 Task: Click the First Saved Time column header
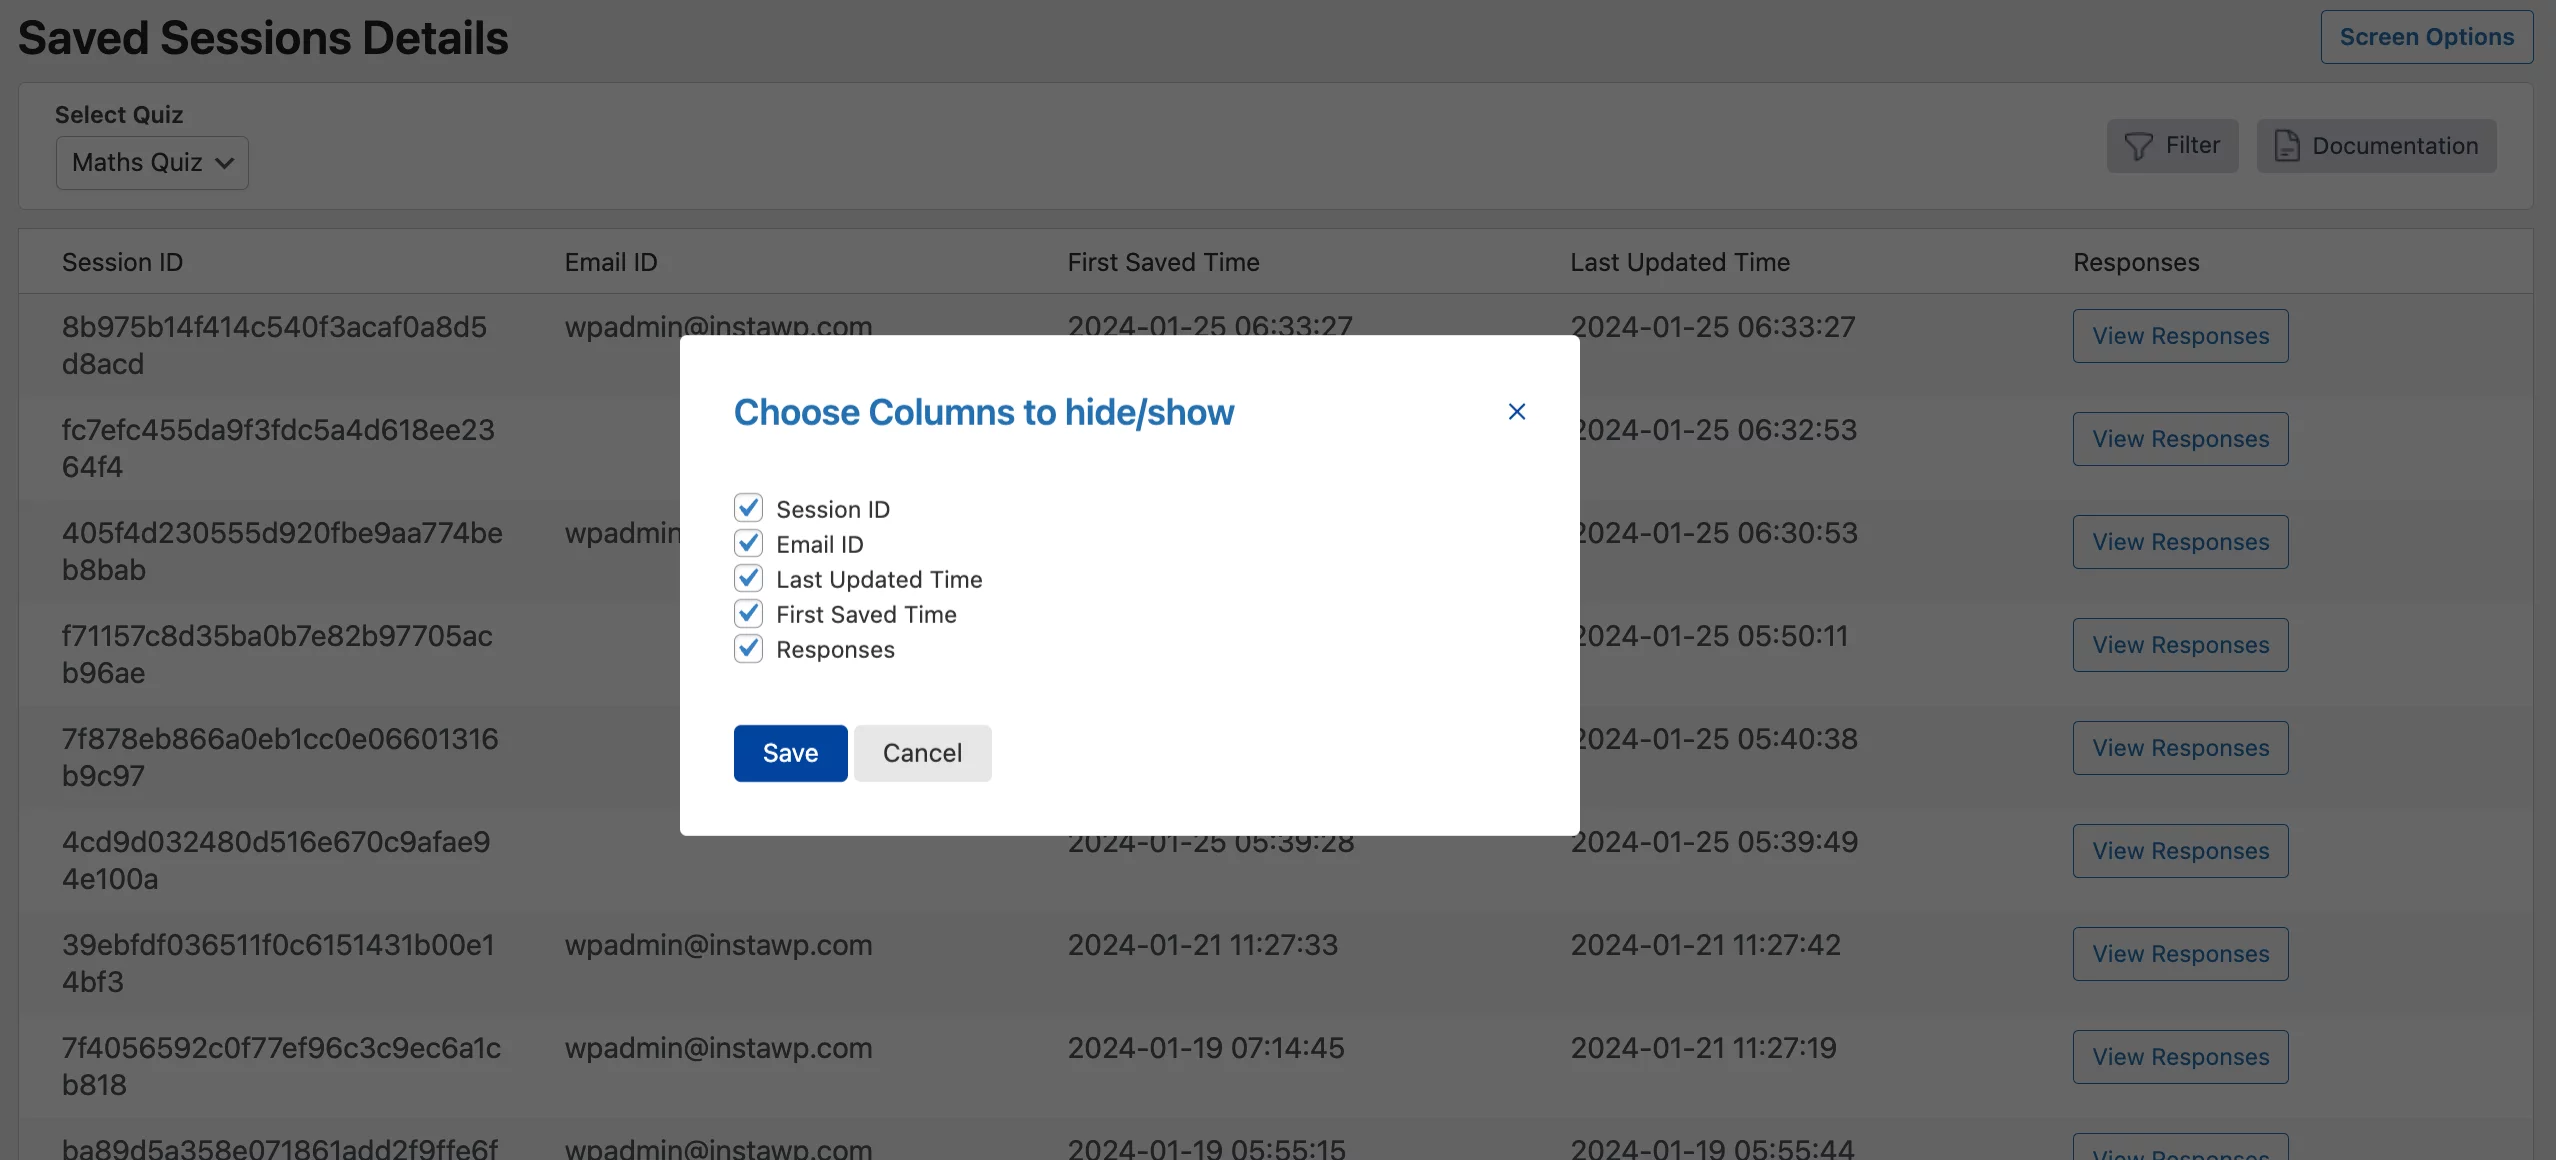(x=1163, y=262)
